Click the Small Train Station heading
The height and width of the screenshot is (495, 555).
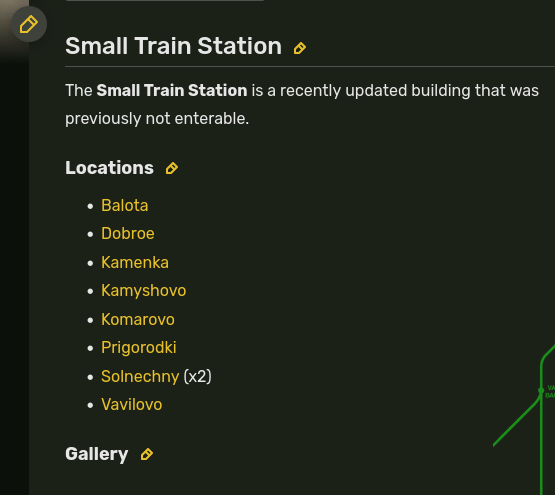[x=173, y=46]
